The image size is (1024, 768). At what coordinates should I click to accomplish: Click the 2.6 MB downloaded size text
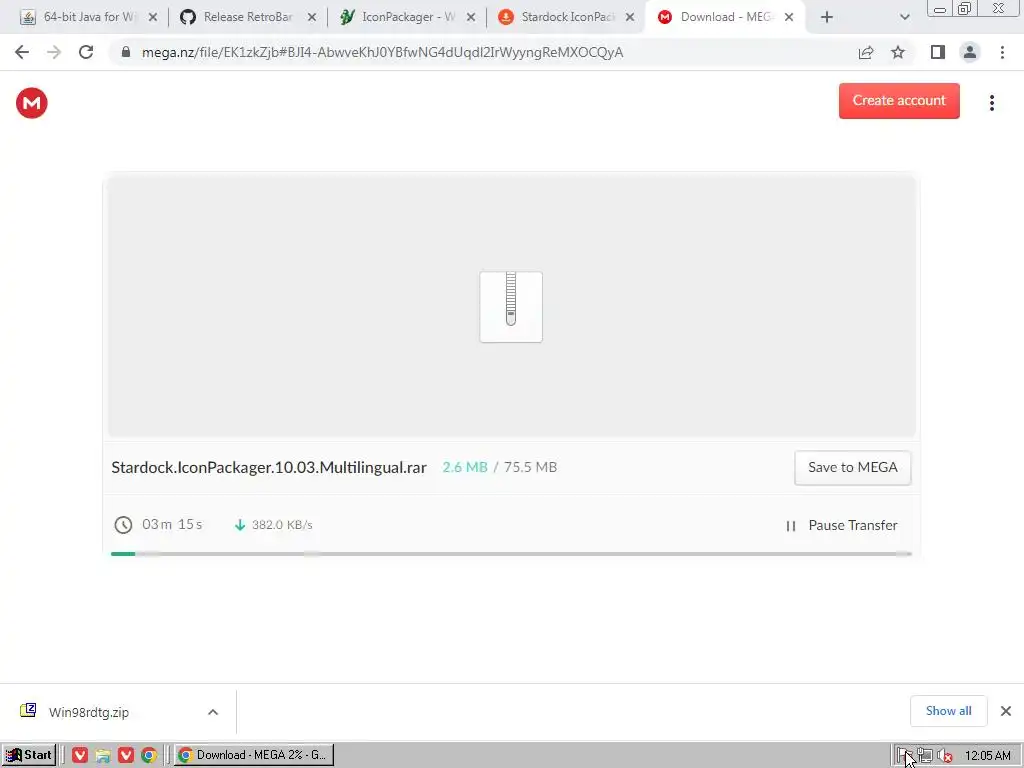point(465,468)
